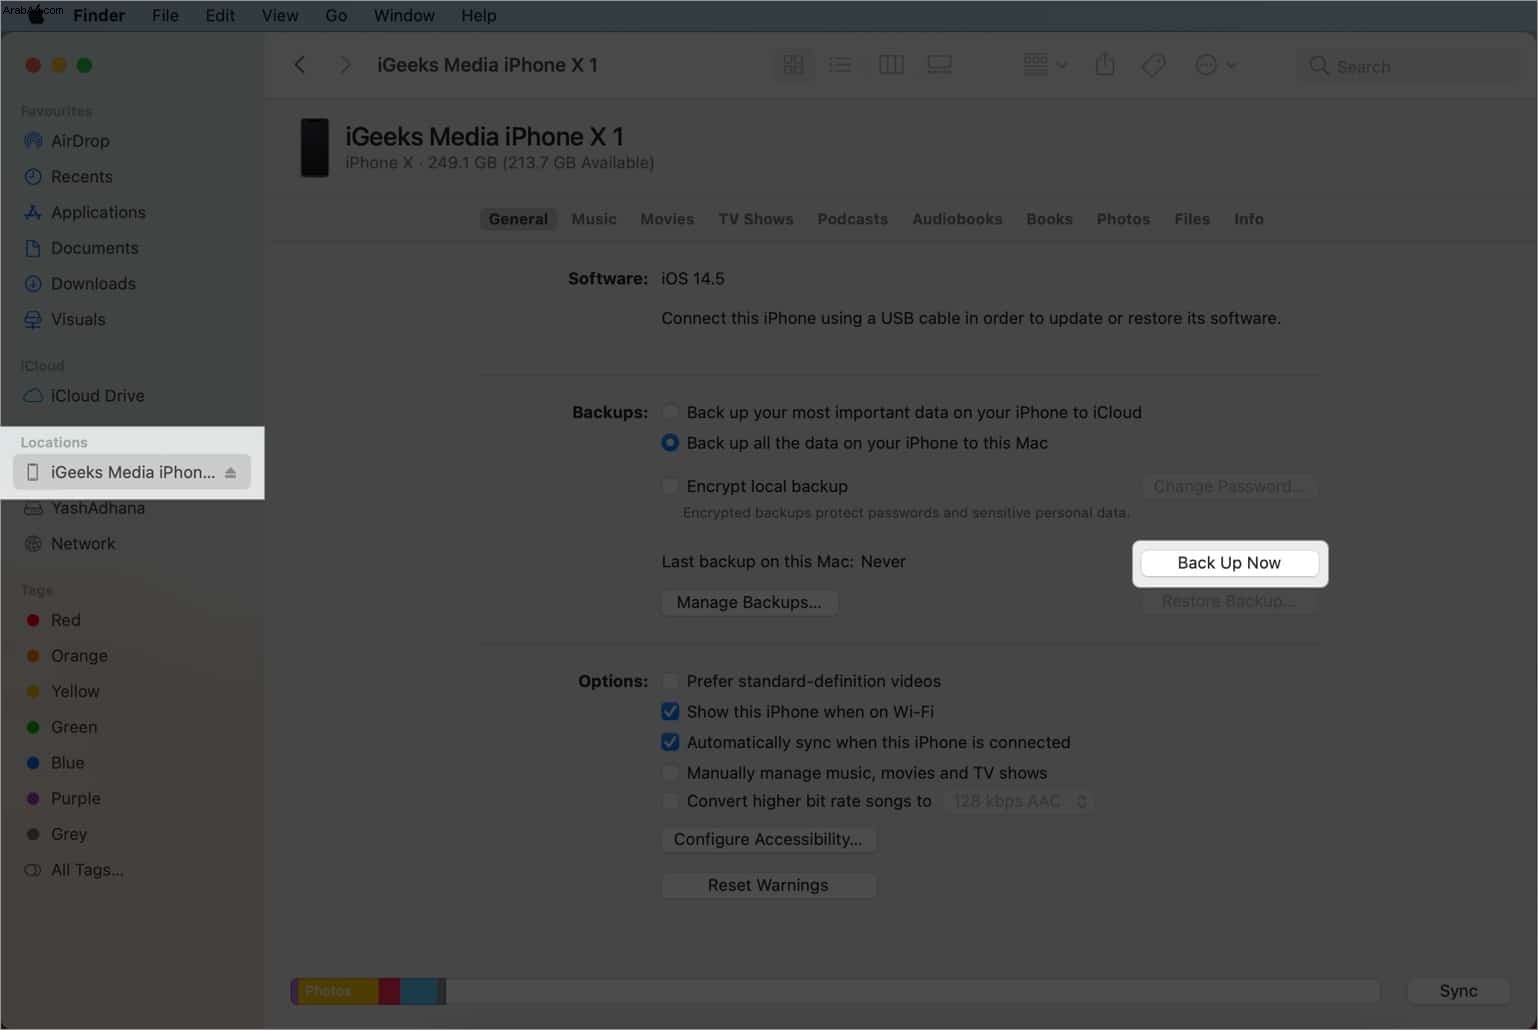Open the 128 kbps AAC bitrate dropdown
This screenshot has width=1538, height=1030.
pos(1019,801)
